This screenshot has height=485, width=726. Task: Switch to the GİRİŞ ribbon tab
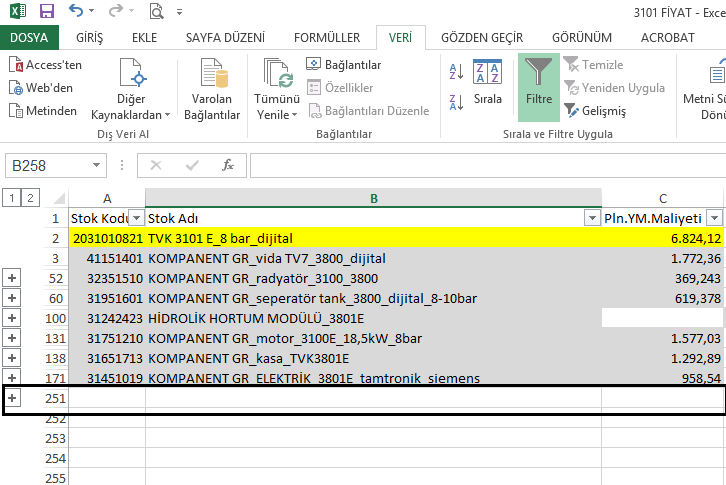point(89,38)
